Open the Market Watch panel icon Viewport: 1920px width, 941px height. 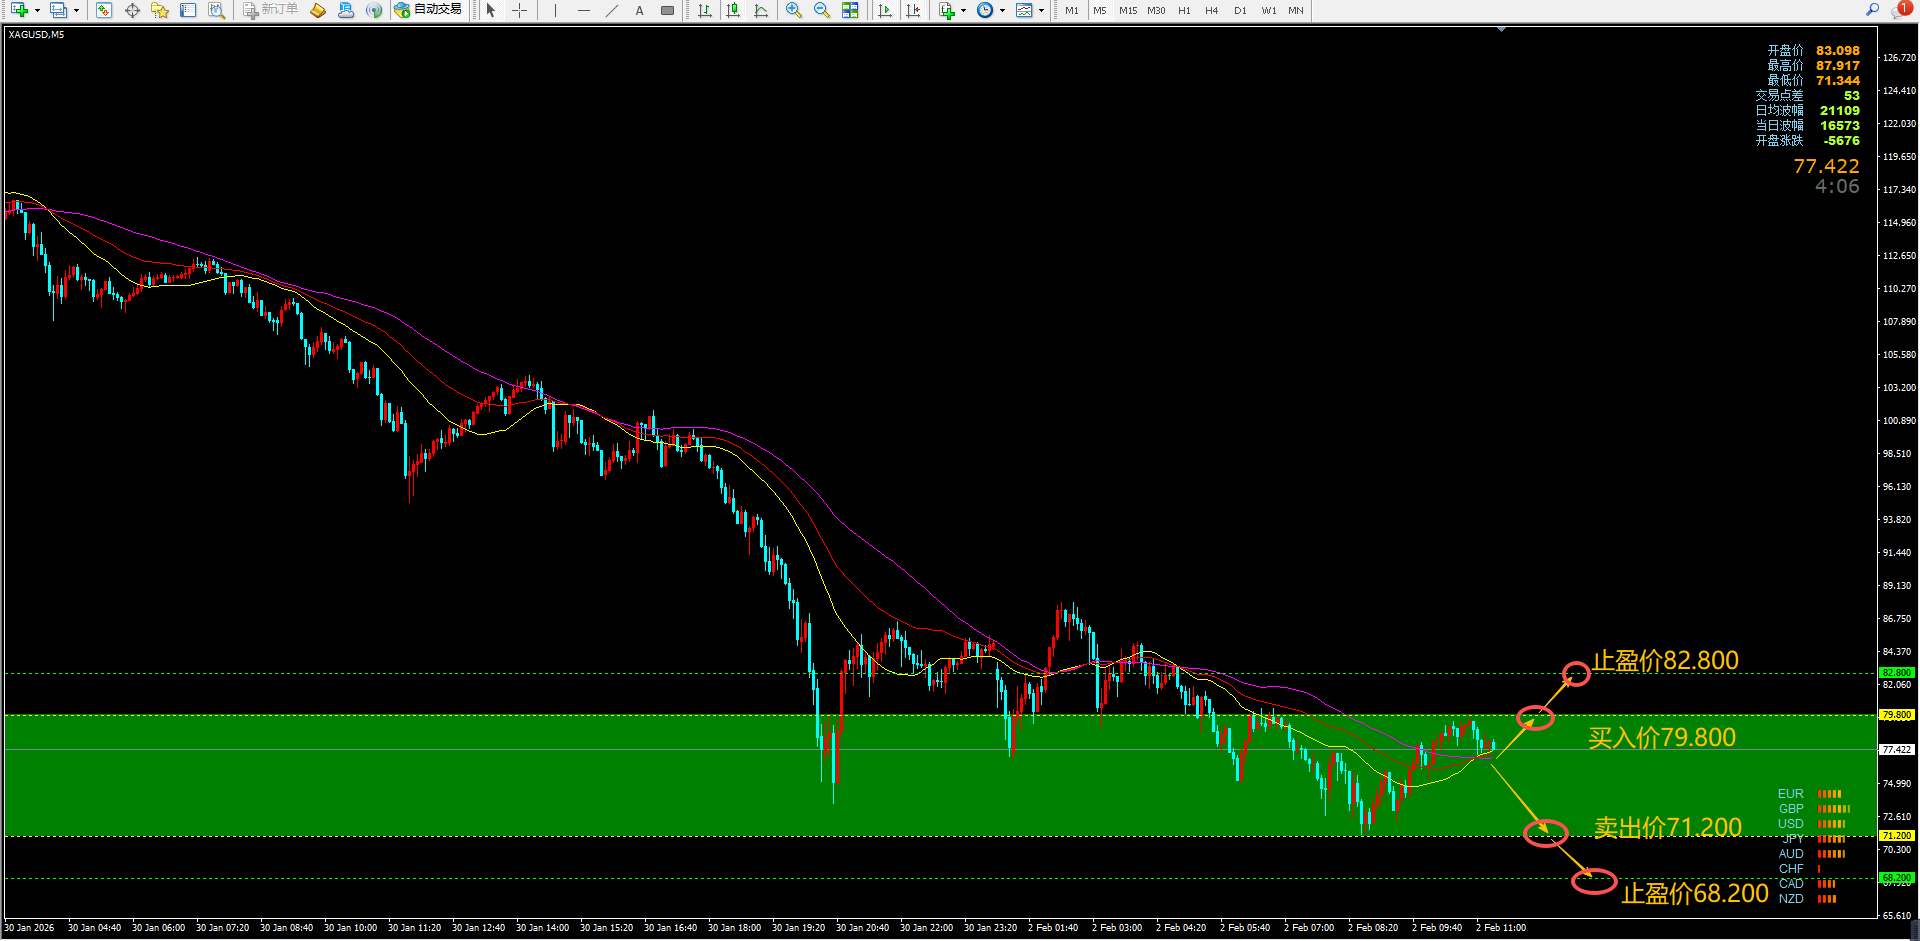pos(104,10)
